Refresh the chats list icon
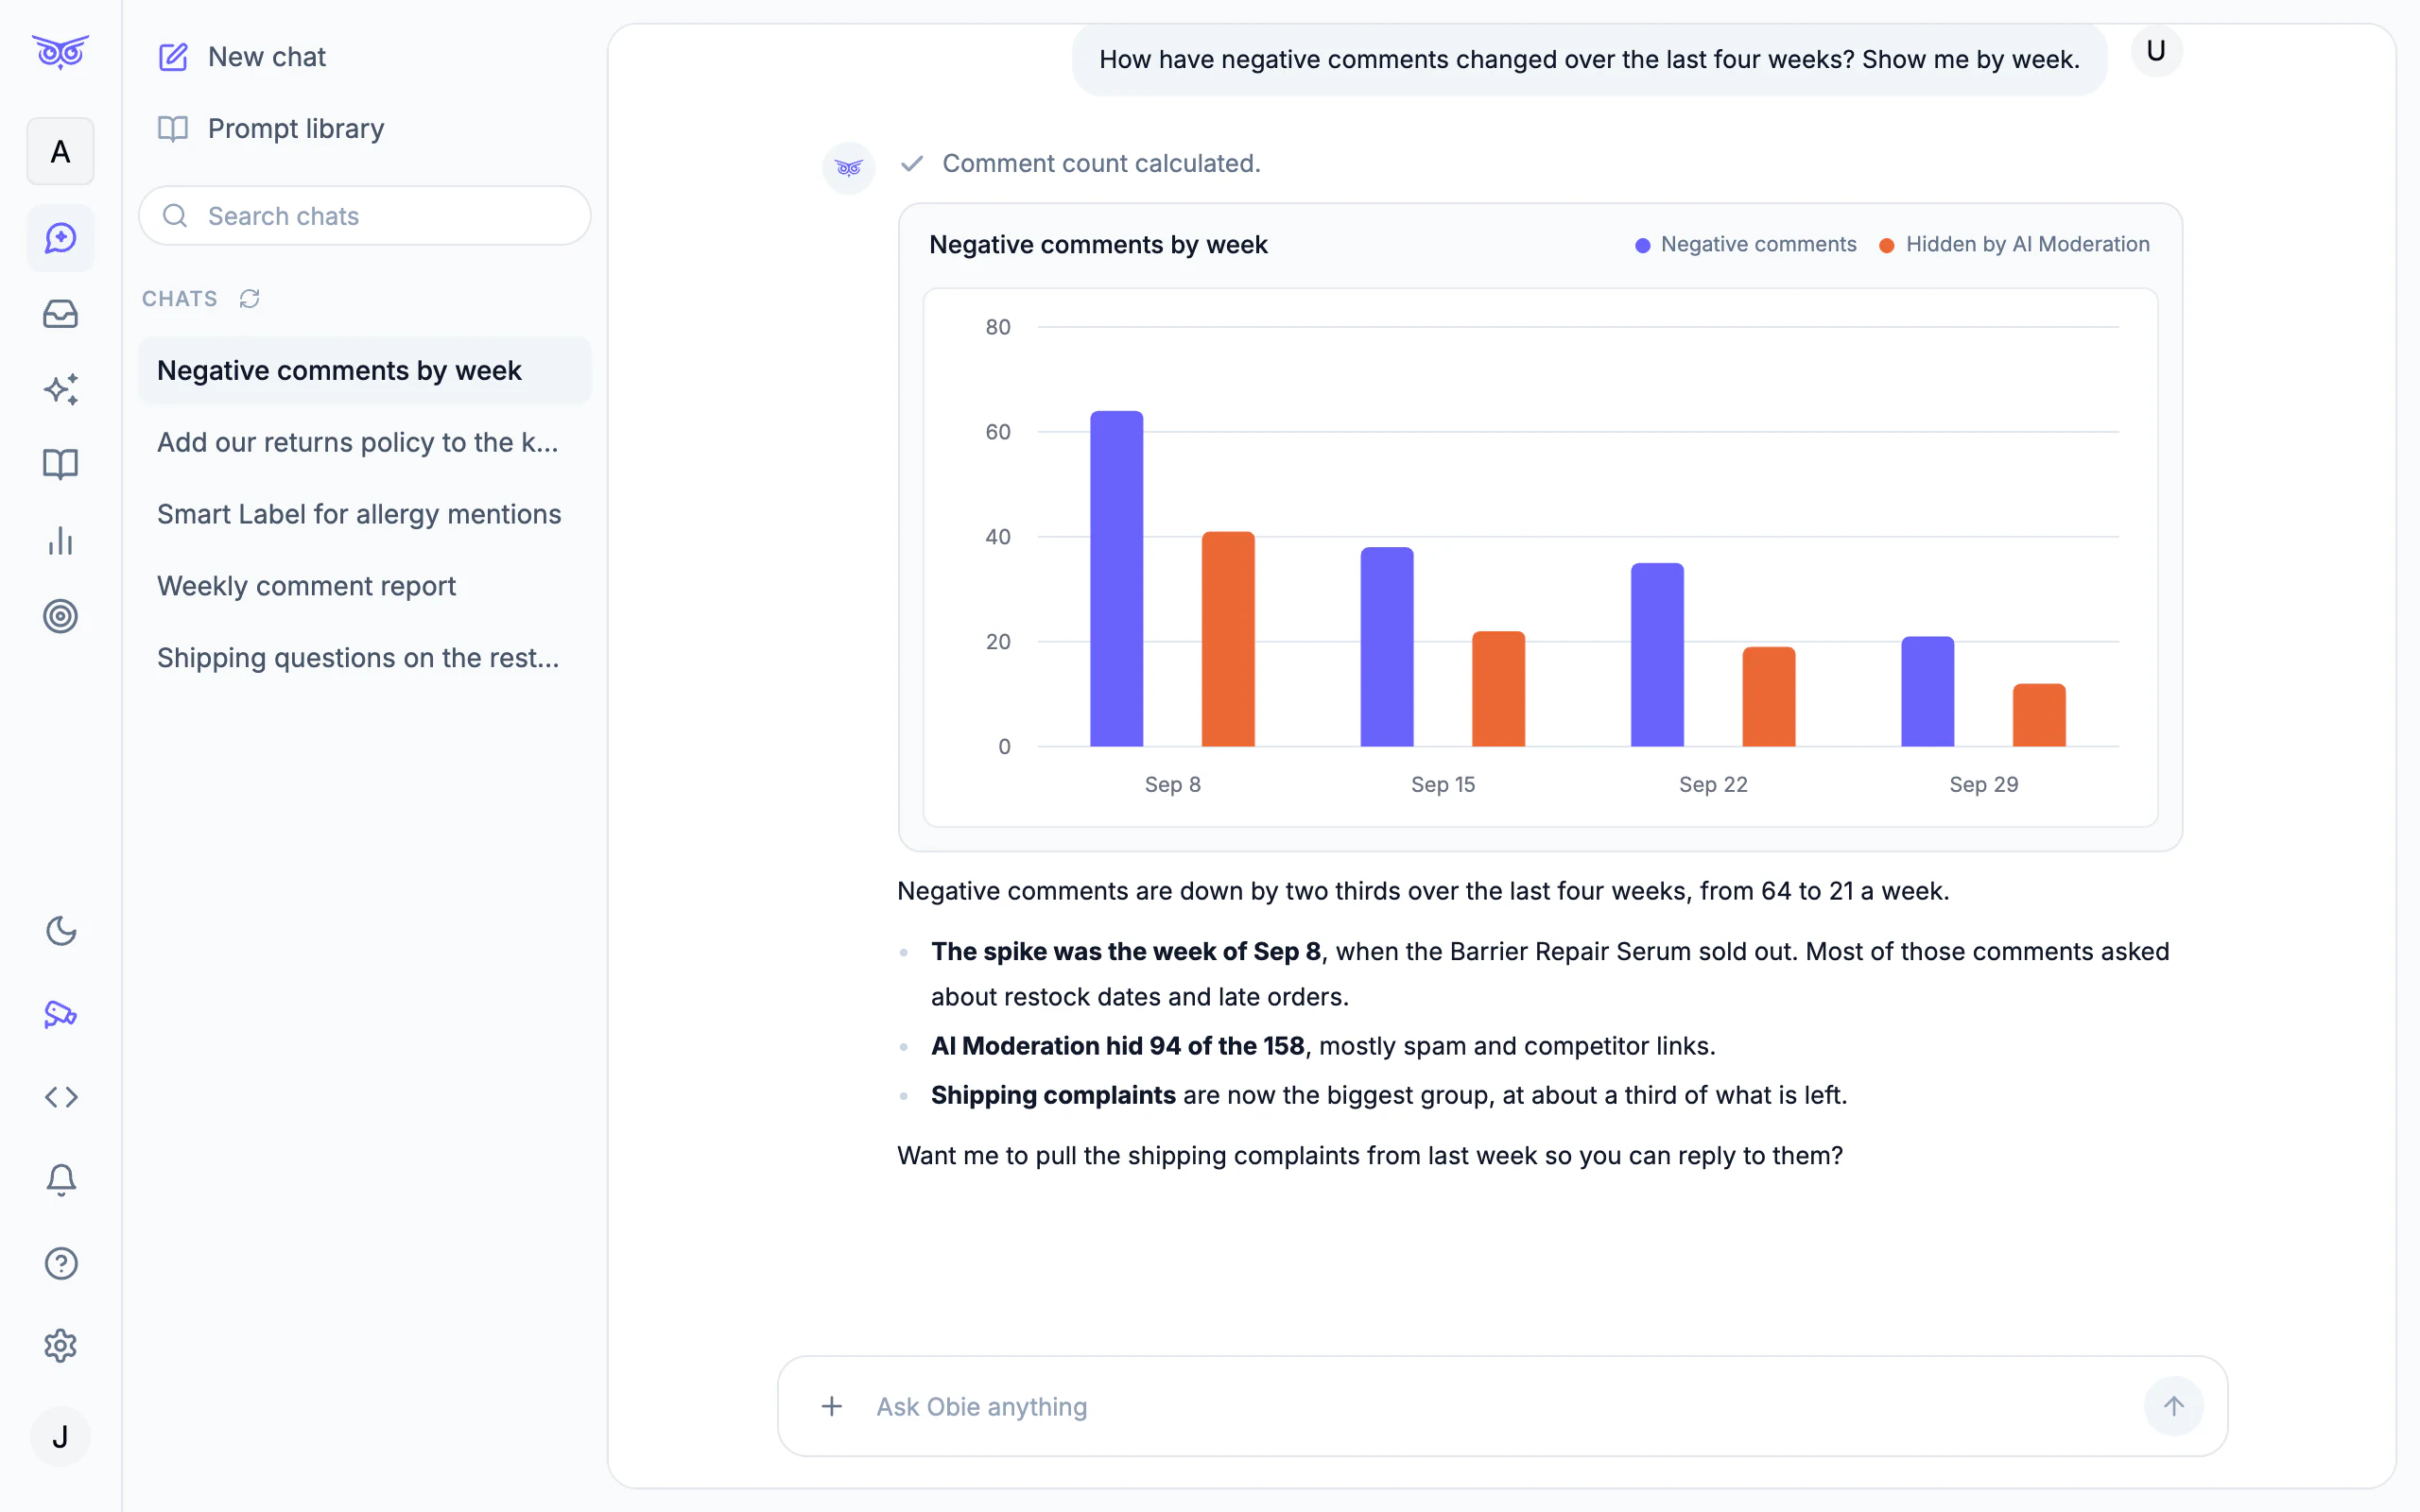Image resolution: width=2420 pixels, height=1512 pixels. click(250, 299)
